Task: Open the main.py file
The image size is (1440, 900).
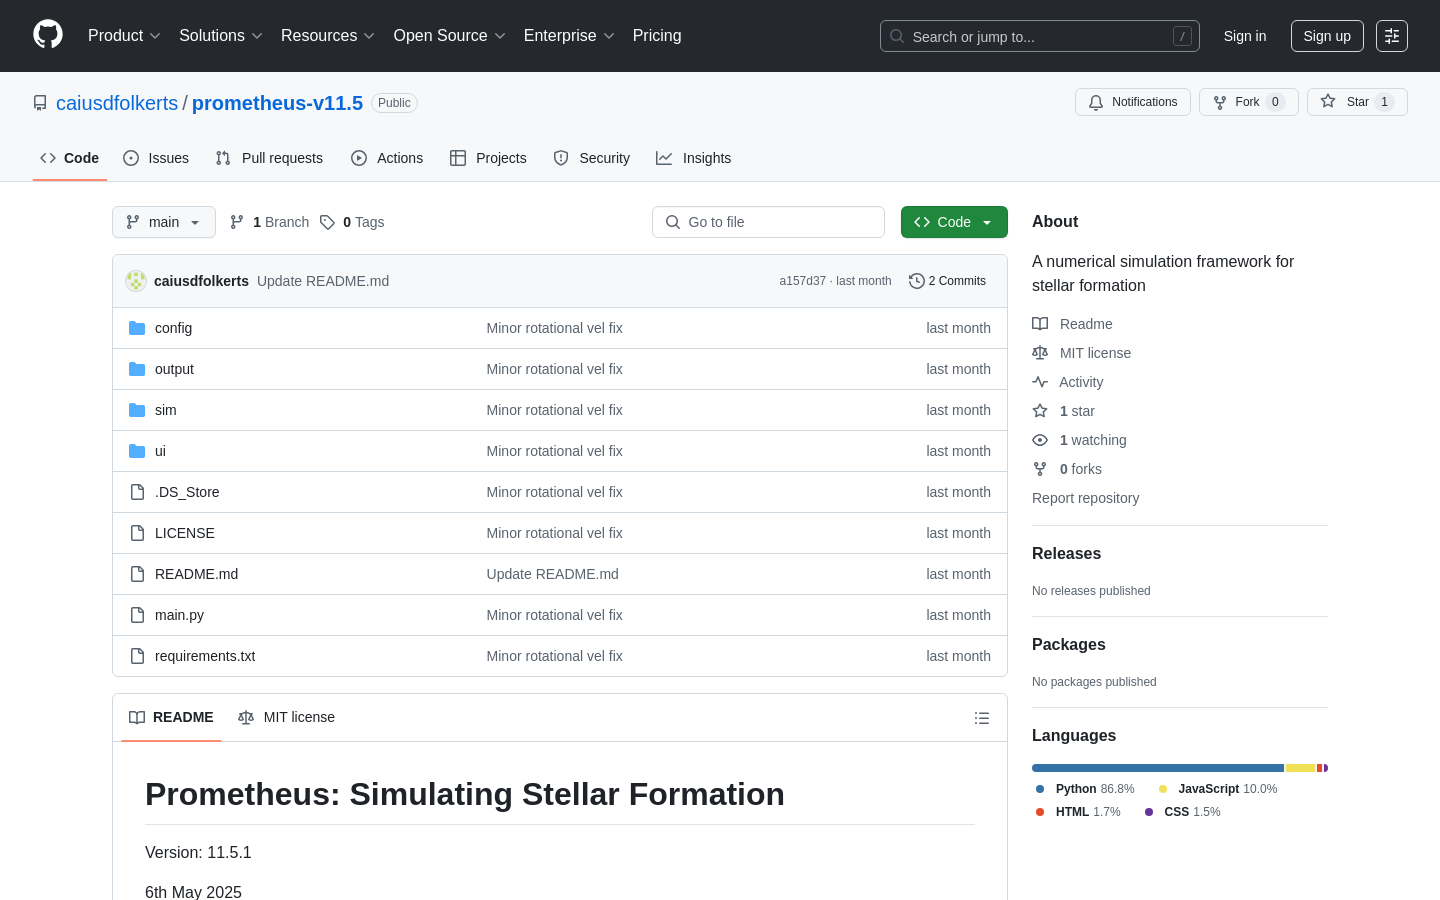Action: tap(179, 615)
